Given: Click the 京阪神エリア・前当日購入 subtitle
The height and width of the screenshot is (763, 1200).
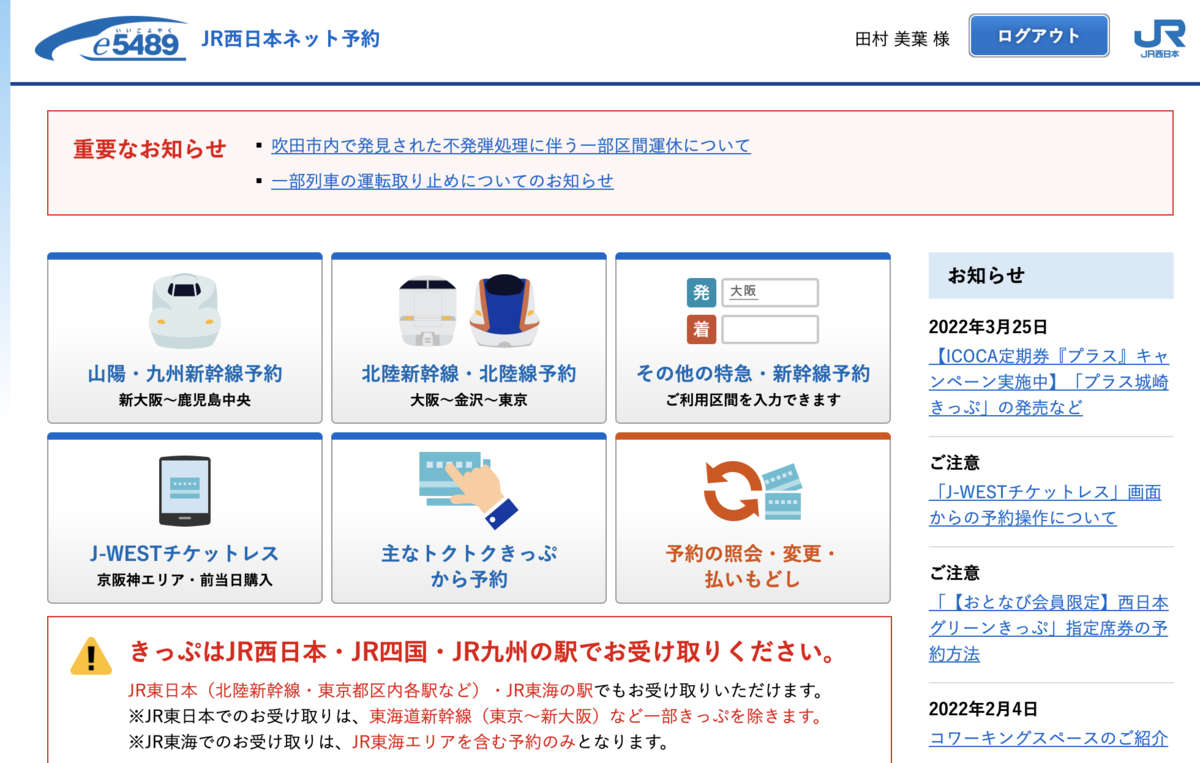Looking at the screenshot, I should tap(185, 580).
